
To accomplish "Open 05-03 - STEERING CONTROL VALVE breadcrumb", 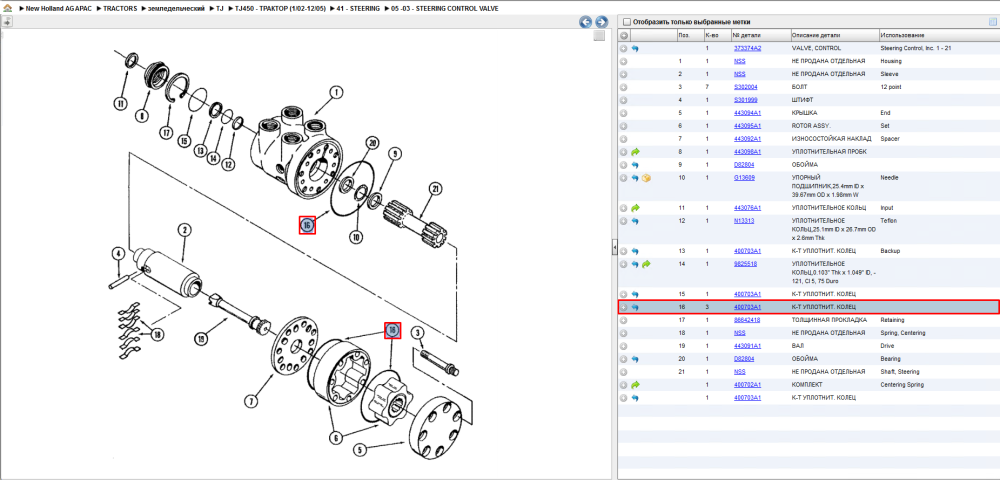I will (x=445, y=9).
